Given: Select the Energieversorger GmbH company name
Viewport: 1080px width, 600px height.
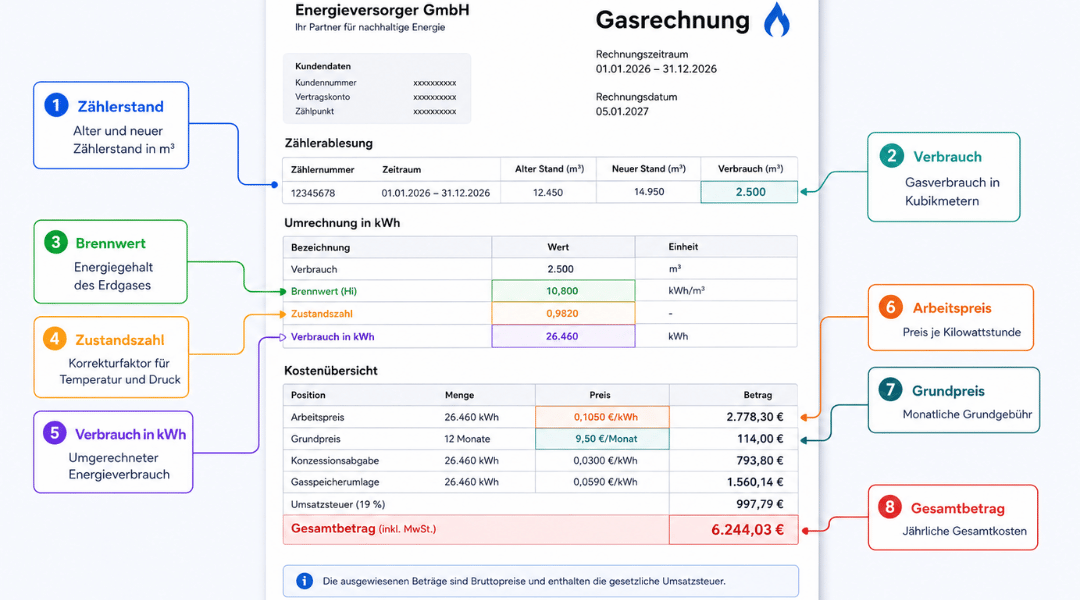Looking at the screenshot, I should pyautogui.click(x=382, y=10).
